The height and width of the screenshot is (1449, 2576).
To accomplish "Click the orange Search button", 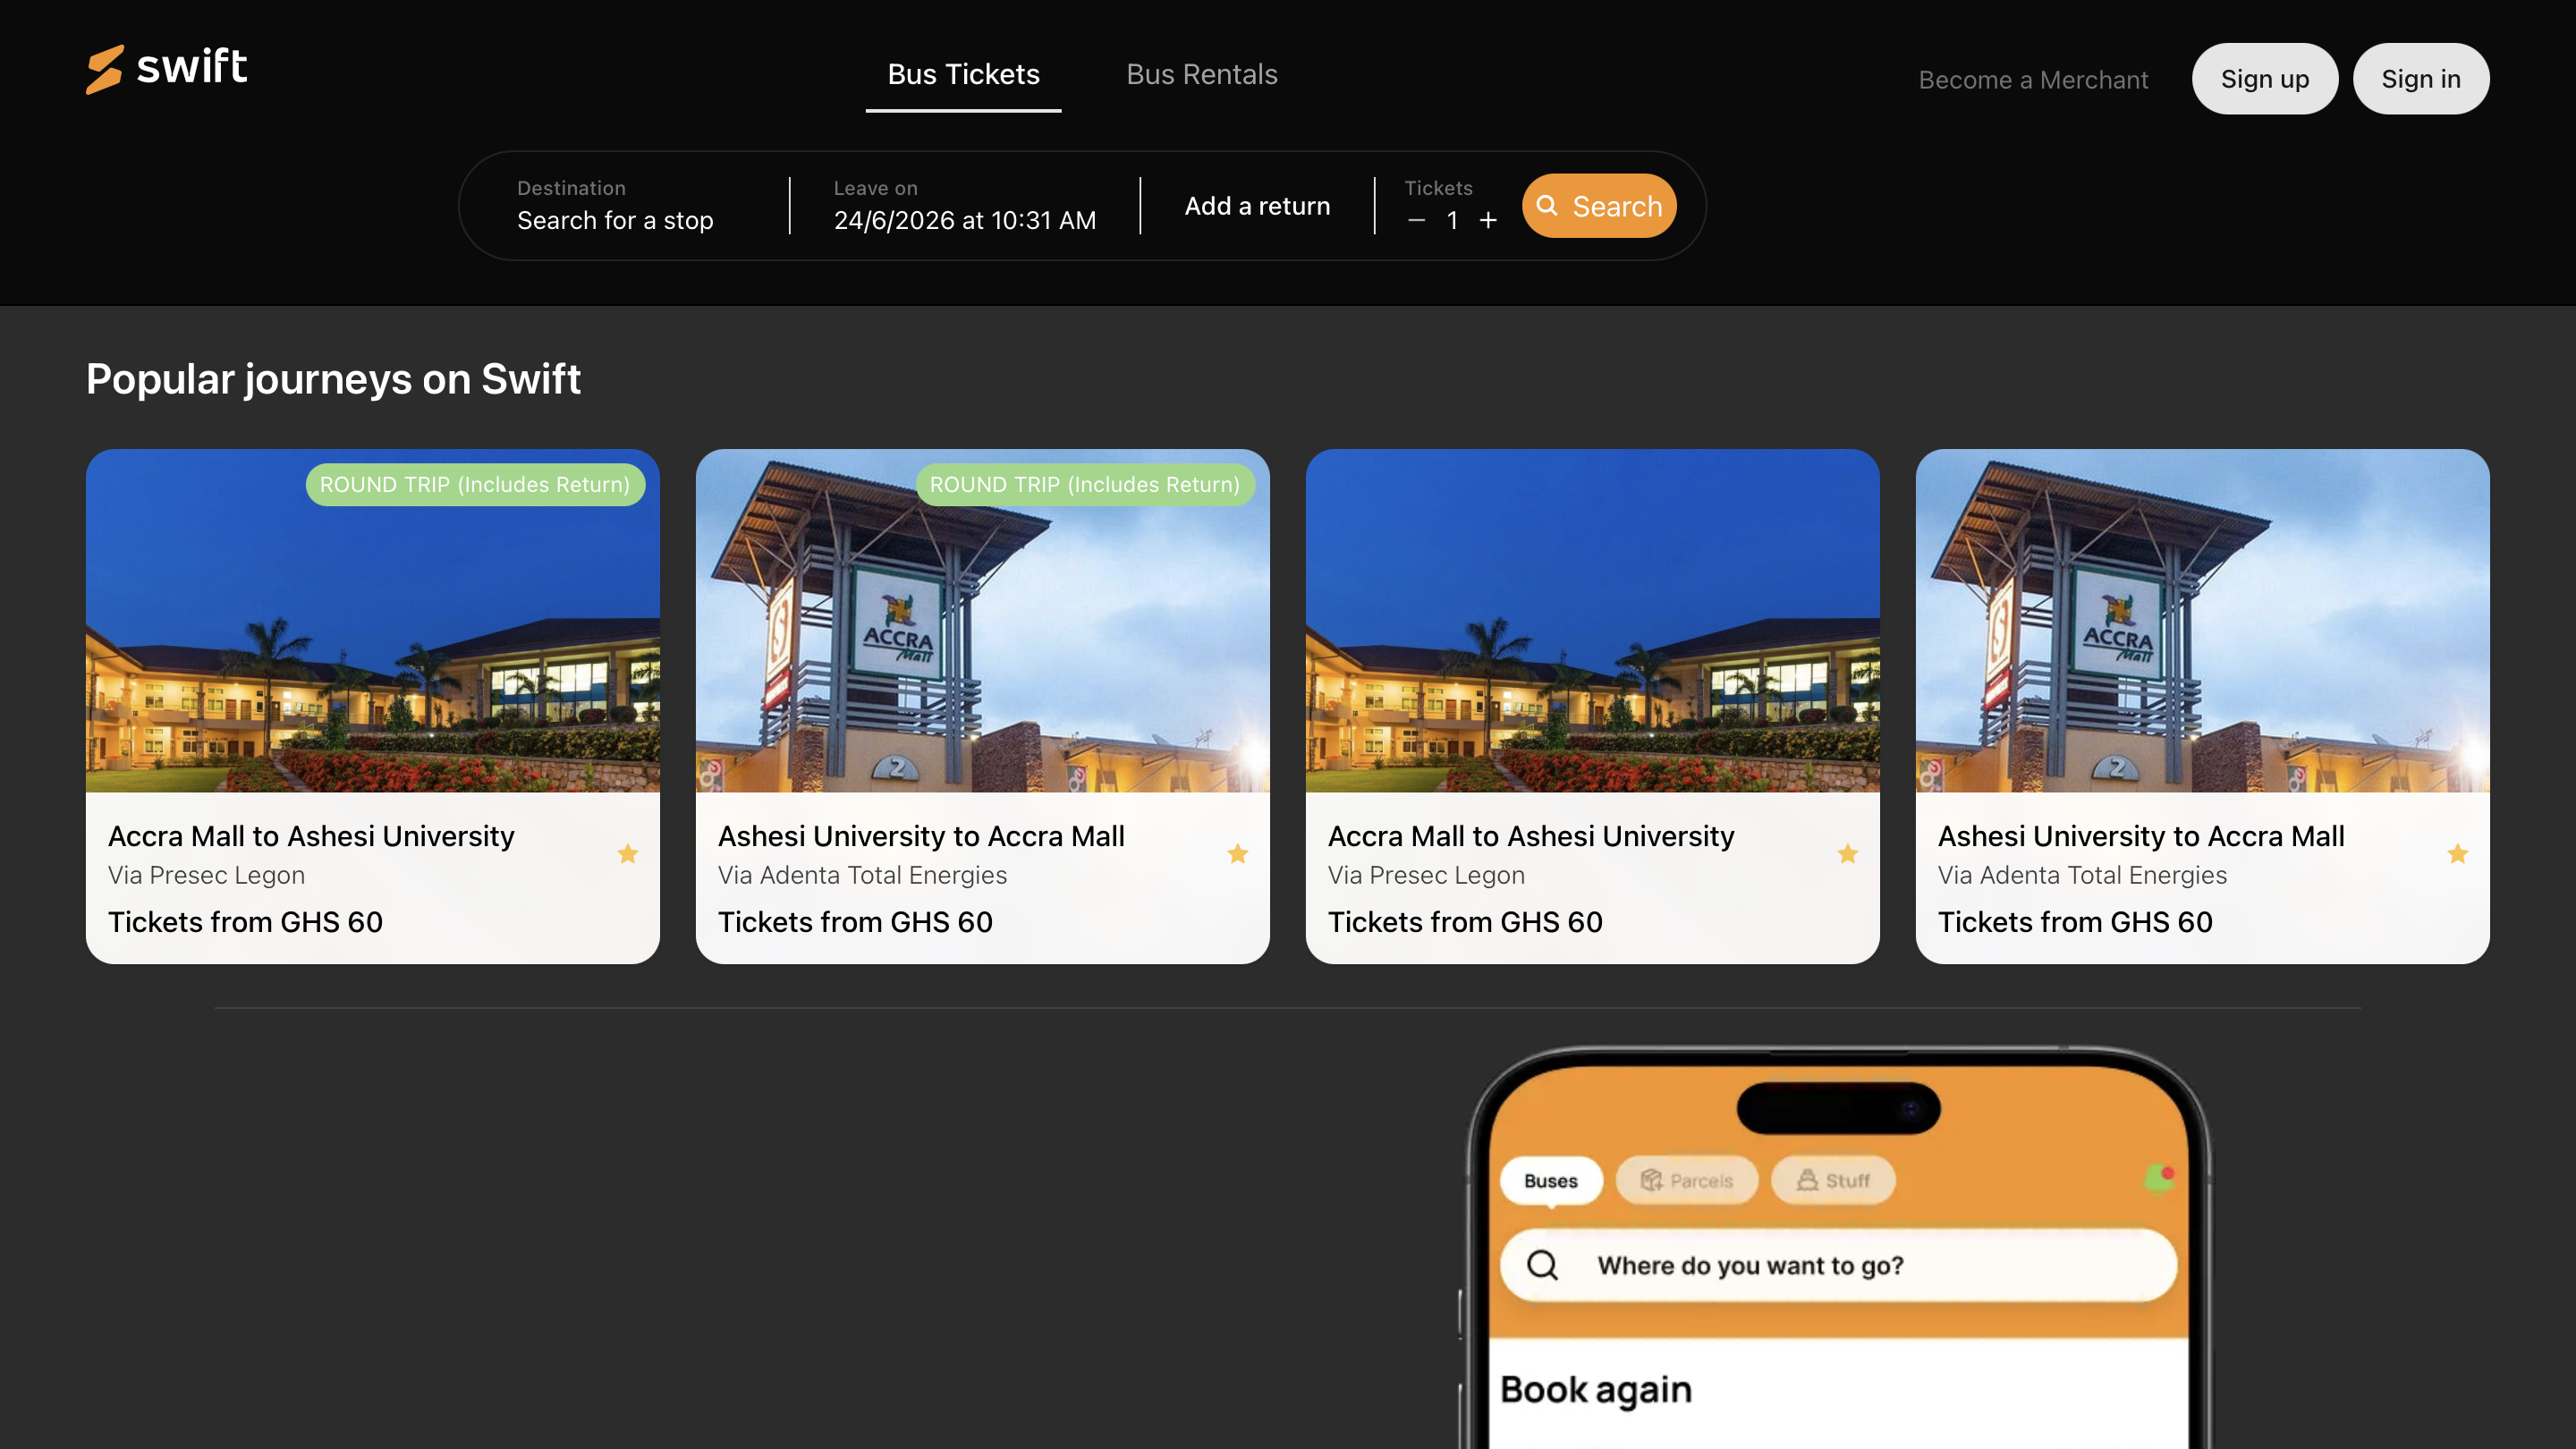I will pyautogui.click(x=1599, y=206).
